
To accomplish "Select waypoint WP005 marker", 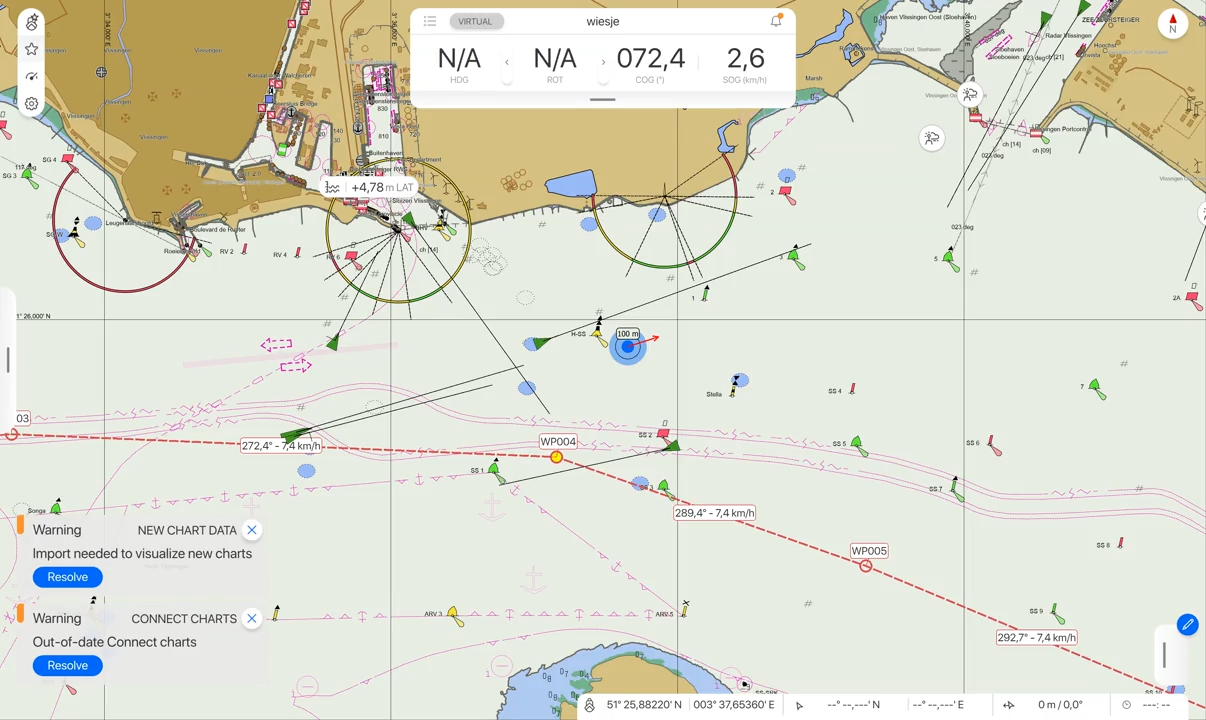I will [x=866, y=566].
